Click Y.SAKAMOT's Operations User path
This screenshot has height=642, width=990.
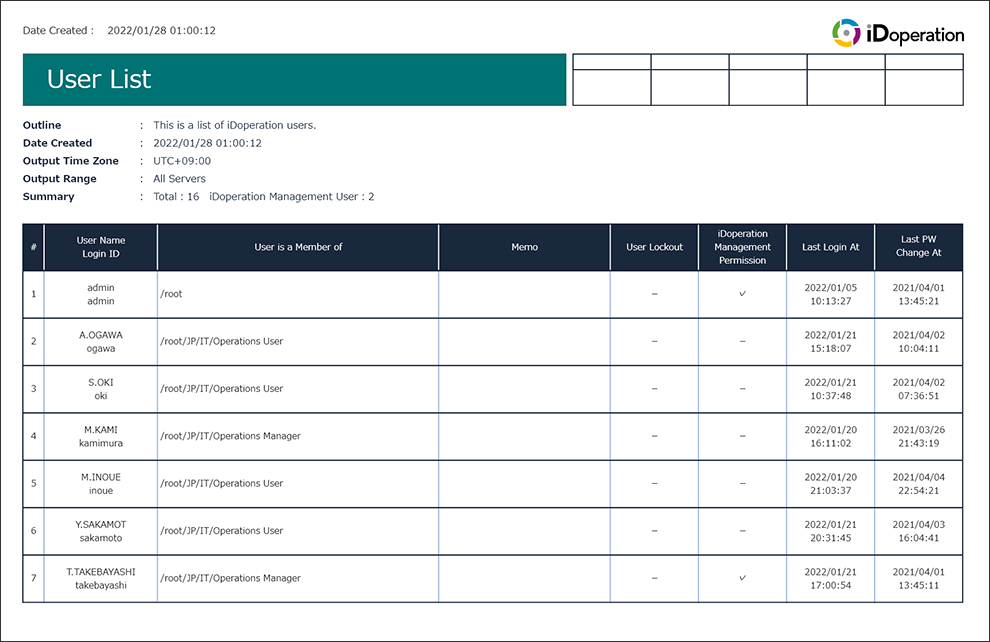click(221, 530)
